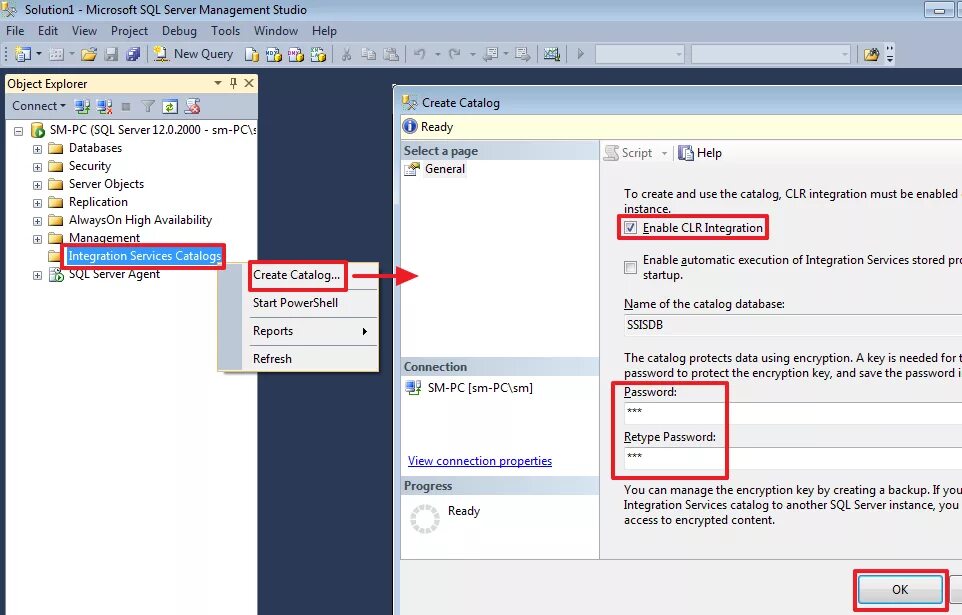Image resolution: width=962 pixels, height=615 pixels.
Task: Select Create Catalog... from context menu
Action: click(296, 275)
